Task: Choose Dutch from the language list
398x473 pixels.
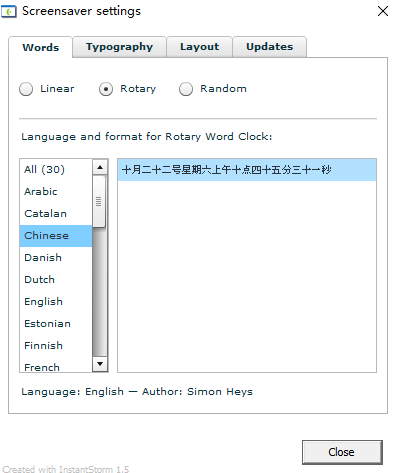Action: [56, 280]
